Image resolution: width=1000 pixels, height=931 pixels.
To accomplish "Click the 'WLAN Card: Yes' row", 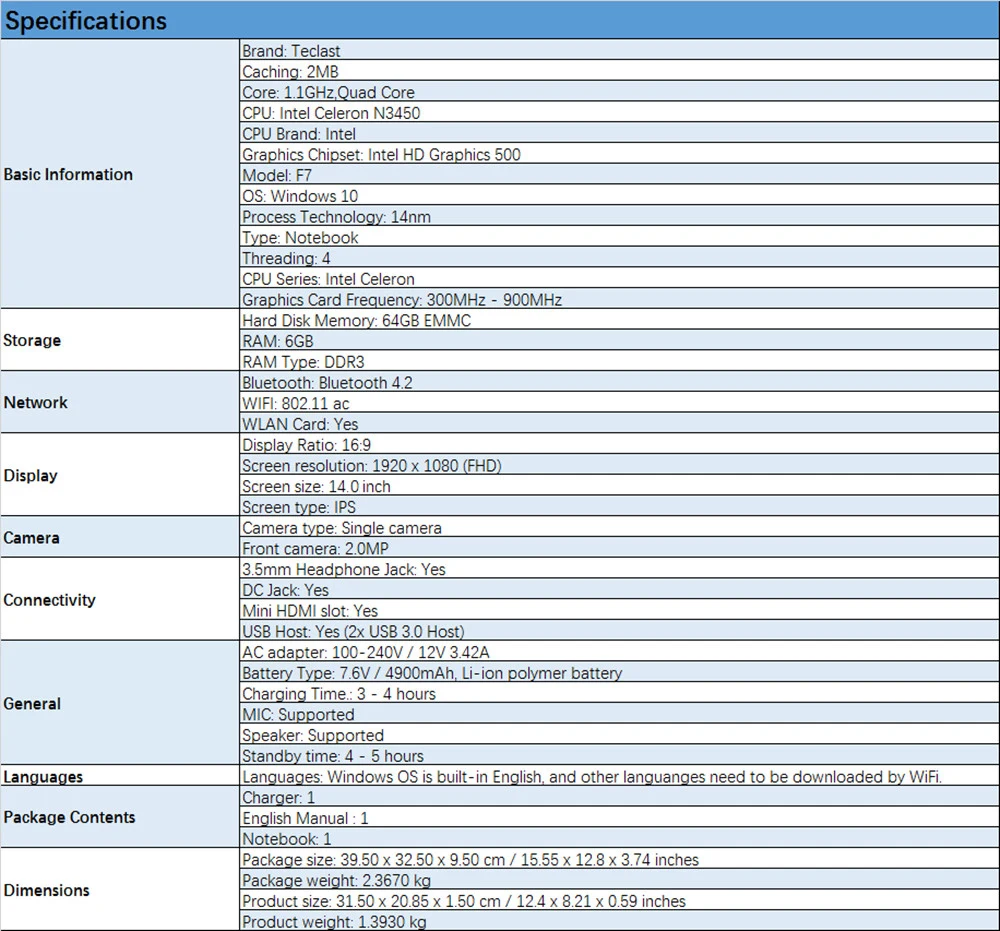I will tap(619, 423).
